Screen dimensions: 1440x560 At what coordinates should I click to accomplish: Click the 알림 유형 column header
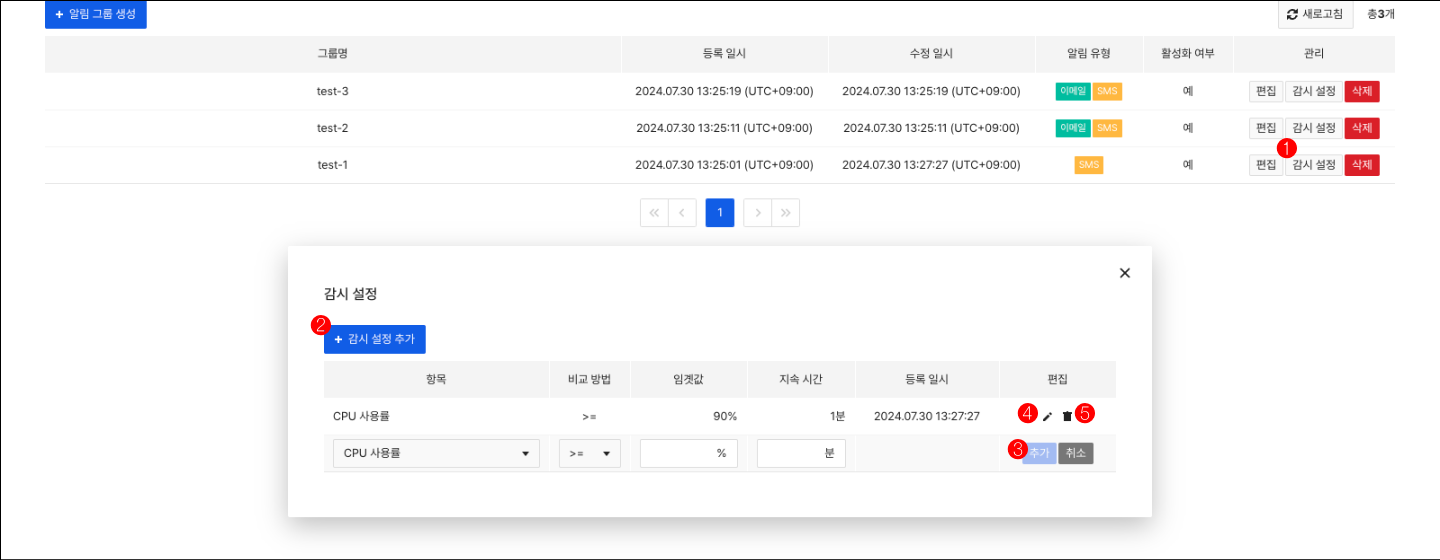pos(1089,54)
